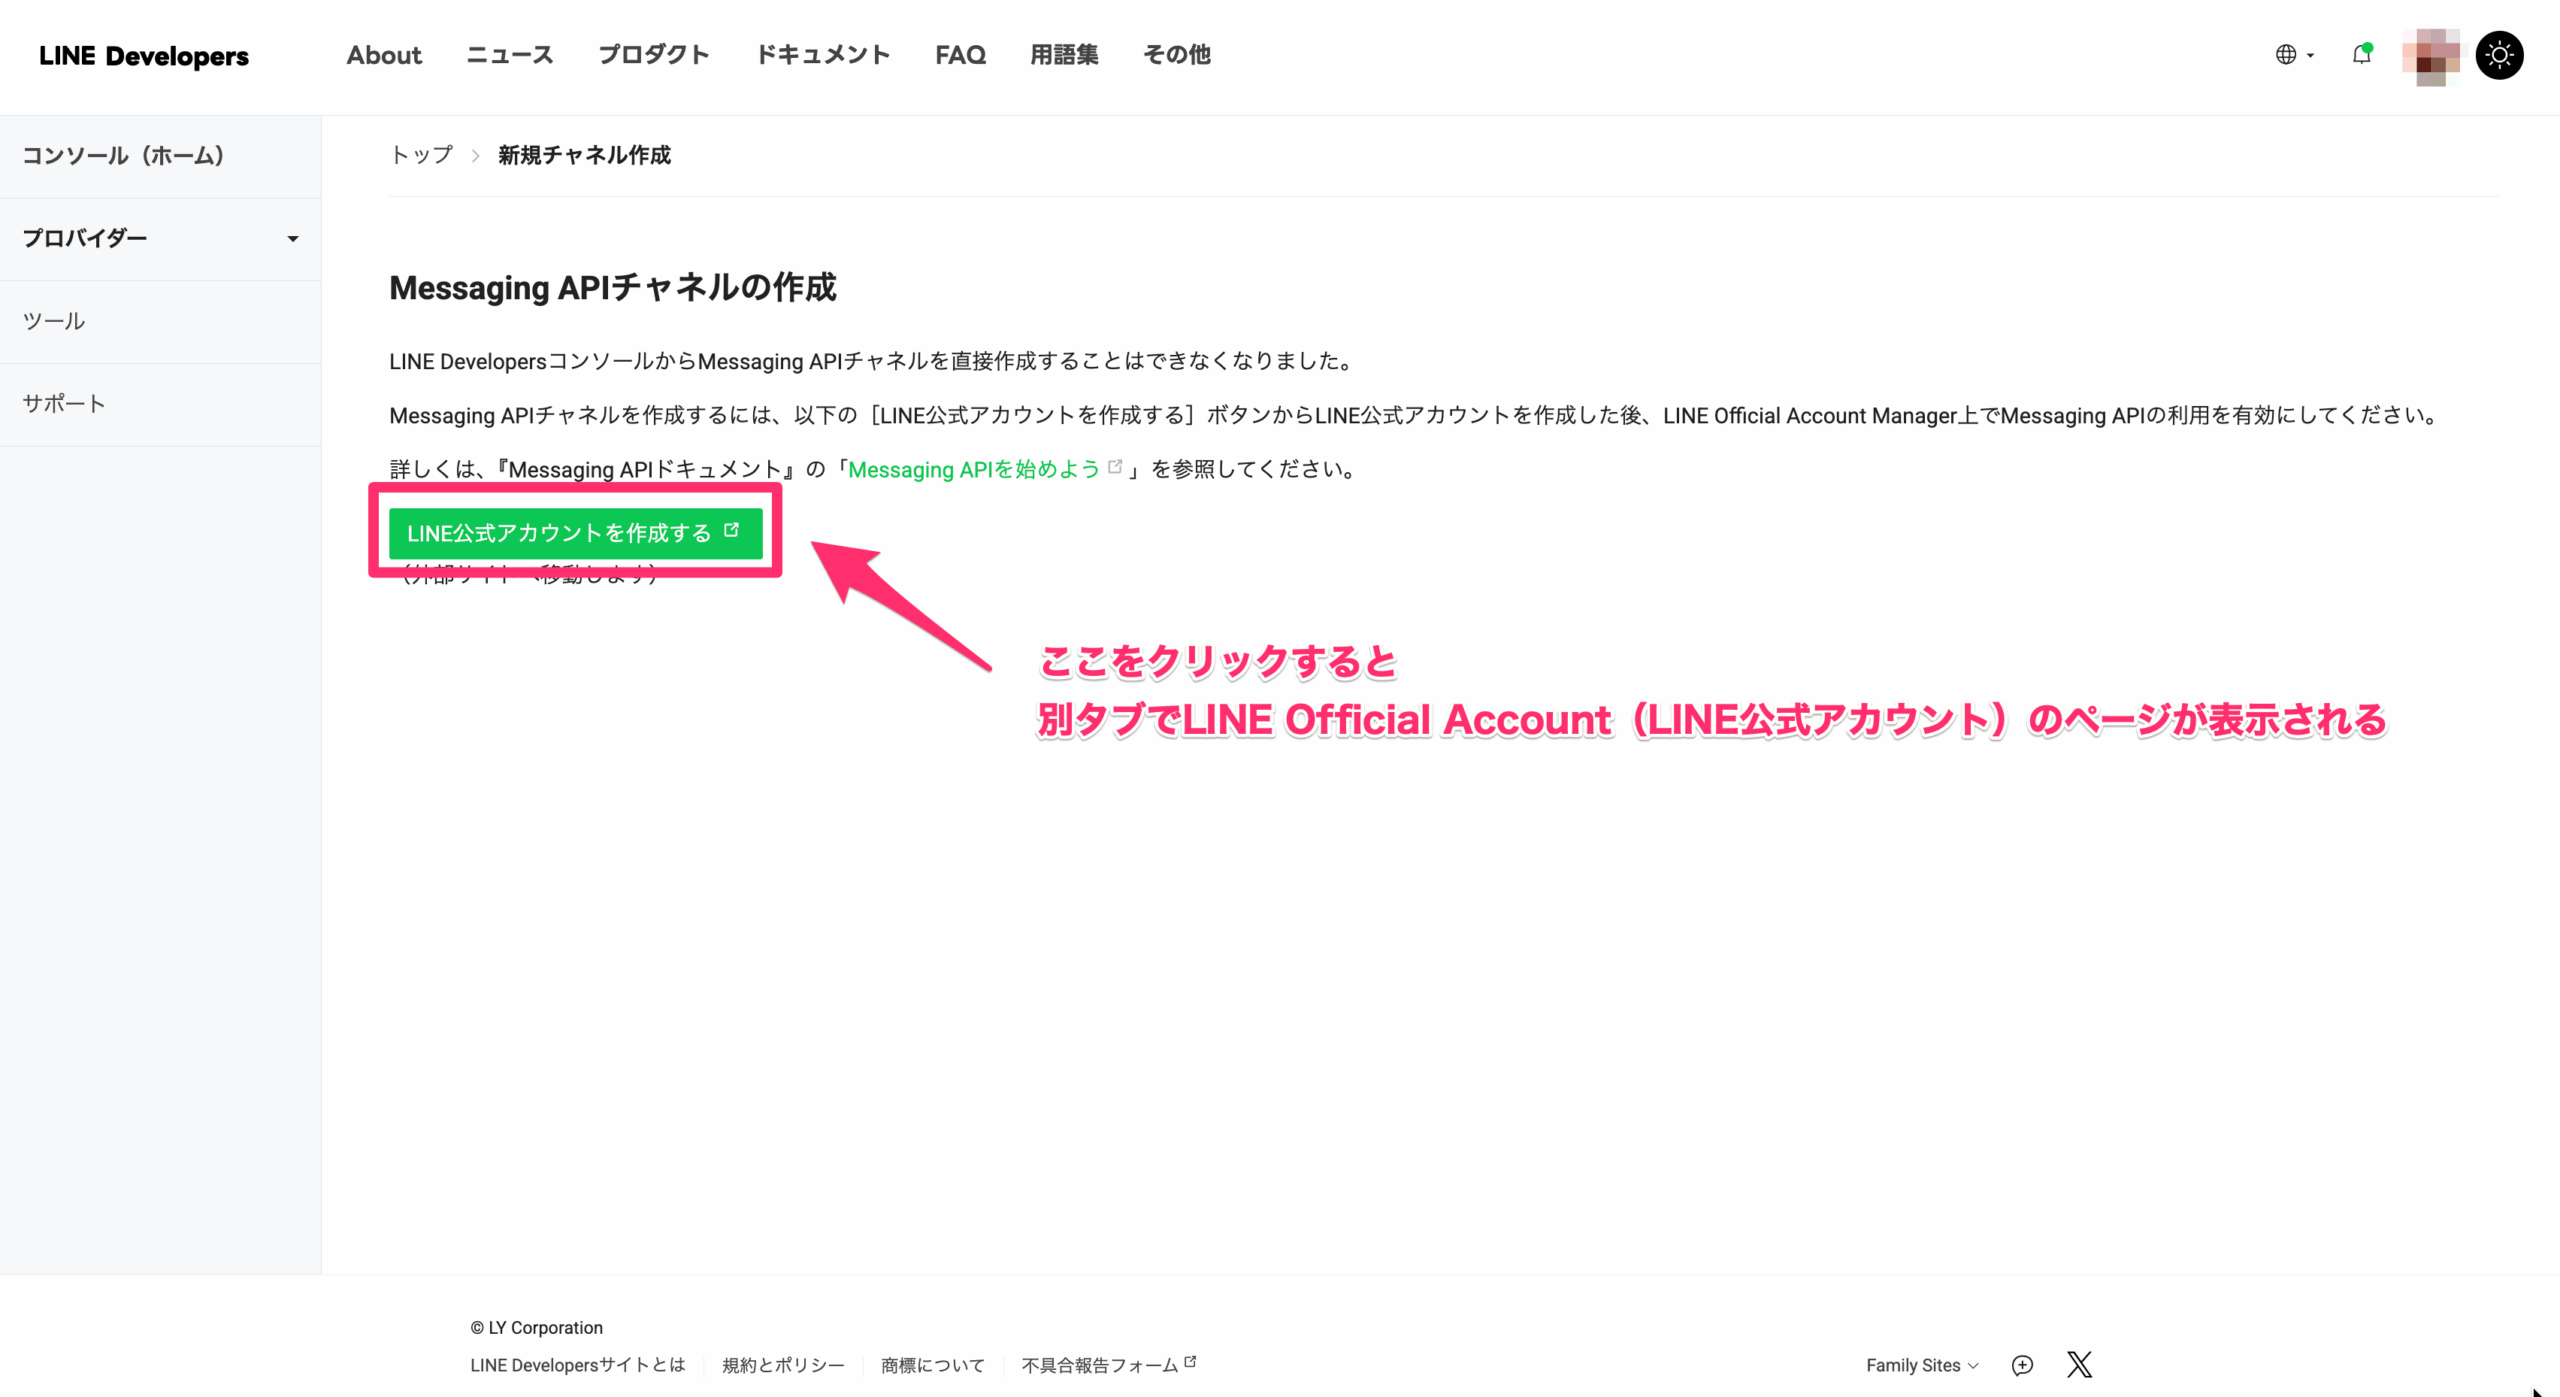Open the About menu item
The width and height of the screenshot is (2560, 1397).
point(384,55)
